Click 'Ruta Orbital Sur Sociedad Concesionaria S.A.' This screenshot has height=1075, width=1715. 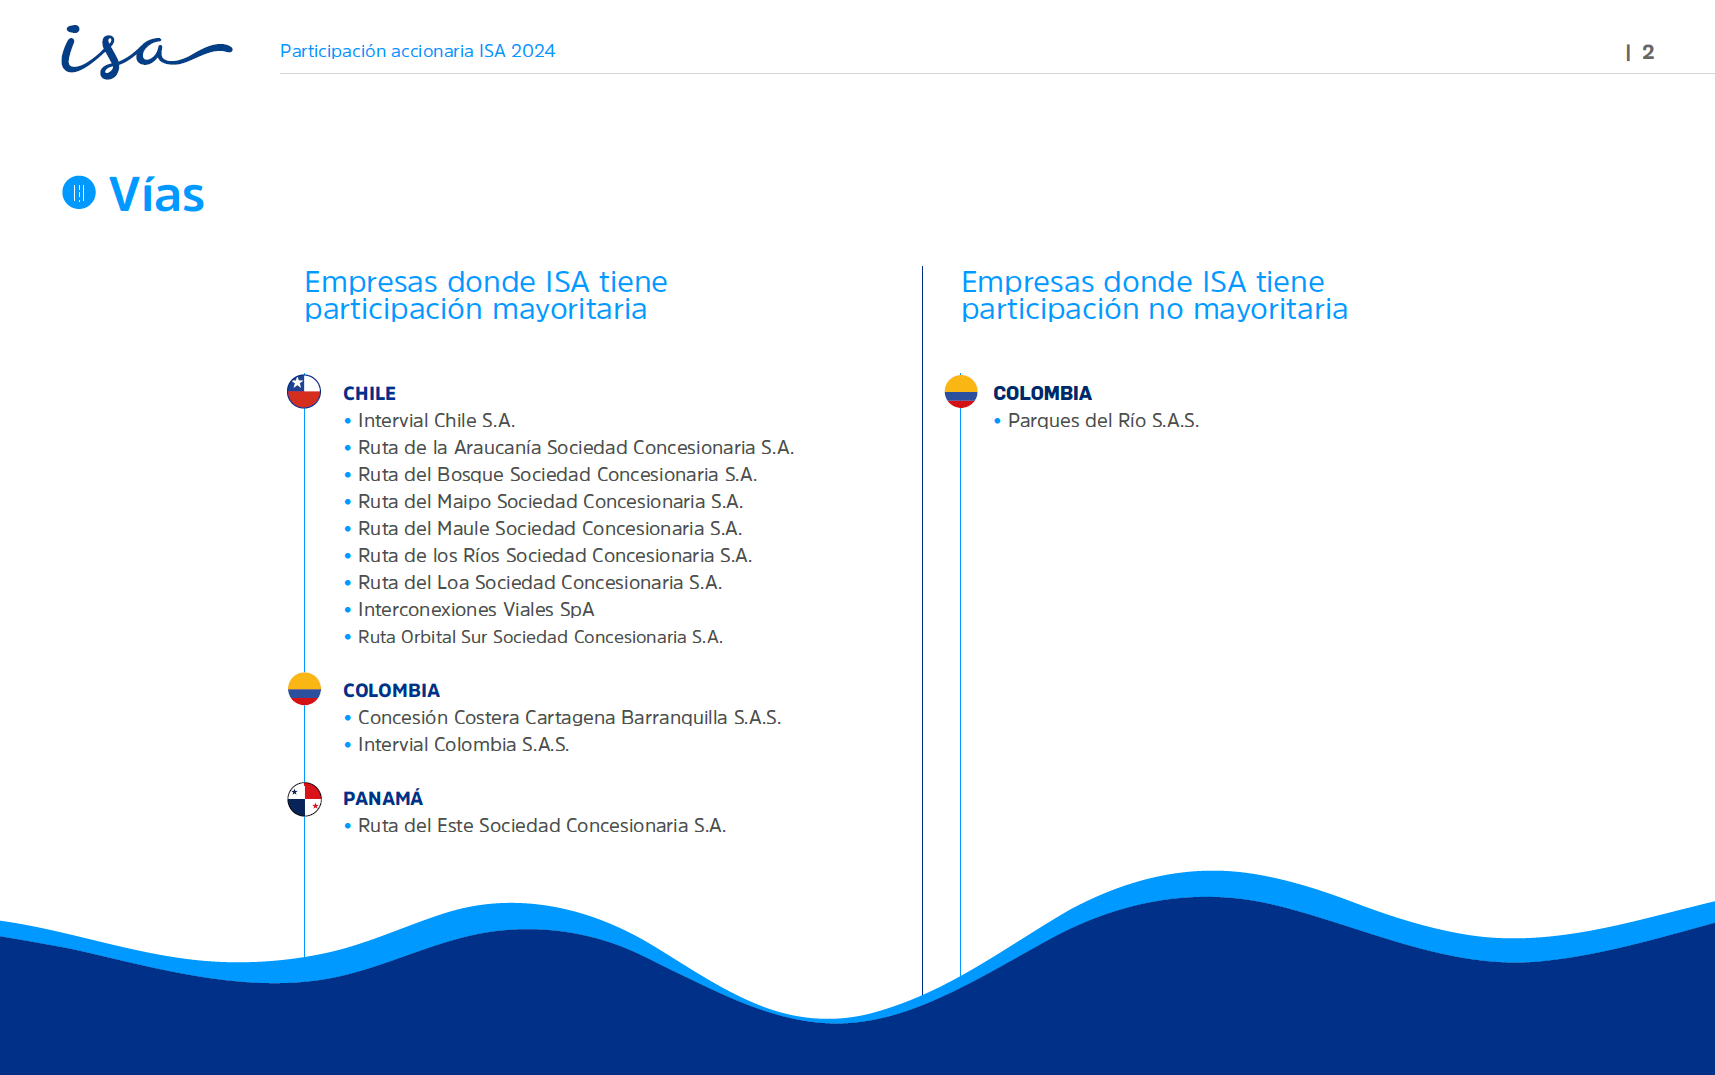540,637
